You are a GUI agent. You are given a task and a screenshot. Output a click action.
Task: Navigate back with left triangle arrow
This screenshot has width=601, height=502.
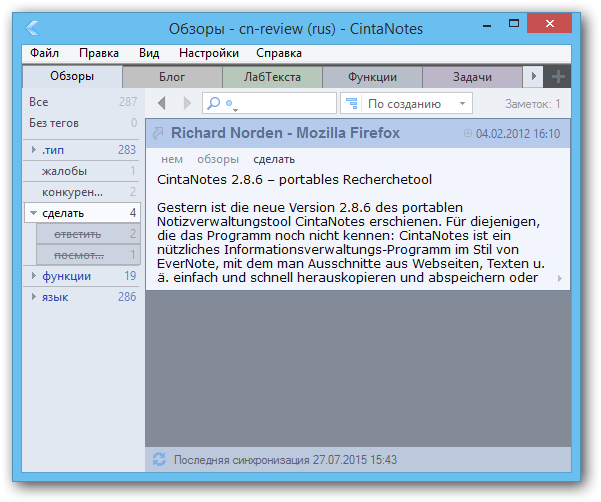[162, 103]
